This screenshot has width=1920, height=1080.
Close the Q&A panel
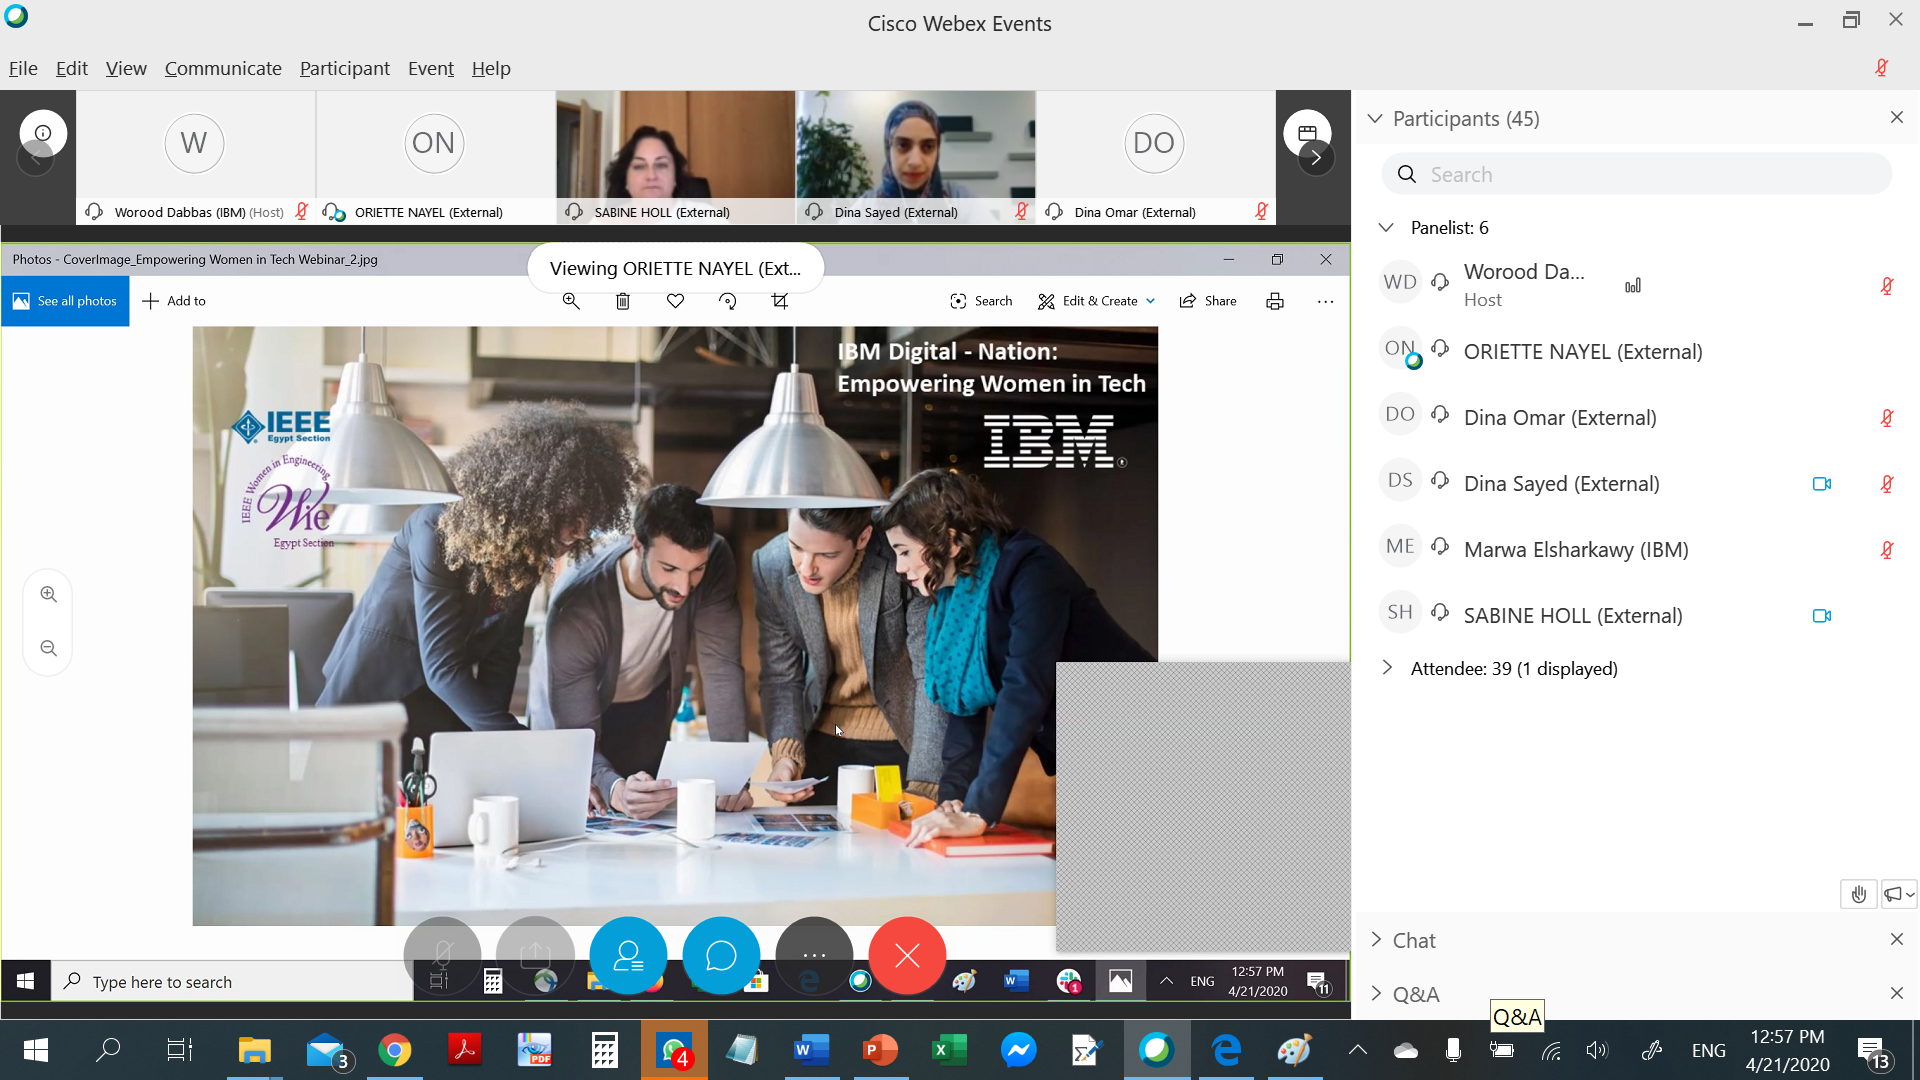tap(1897, 994)
